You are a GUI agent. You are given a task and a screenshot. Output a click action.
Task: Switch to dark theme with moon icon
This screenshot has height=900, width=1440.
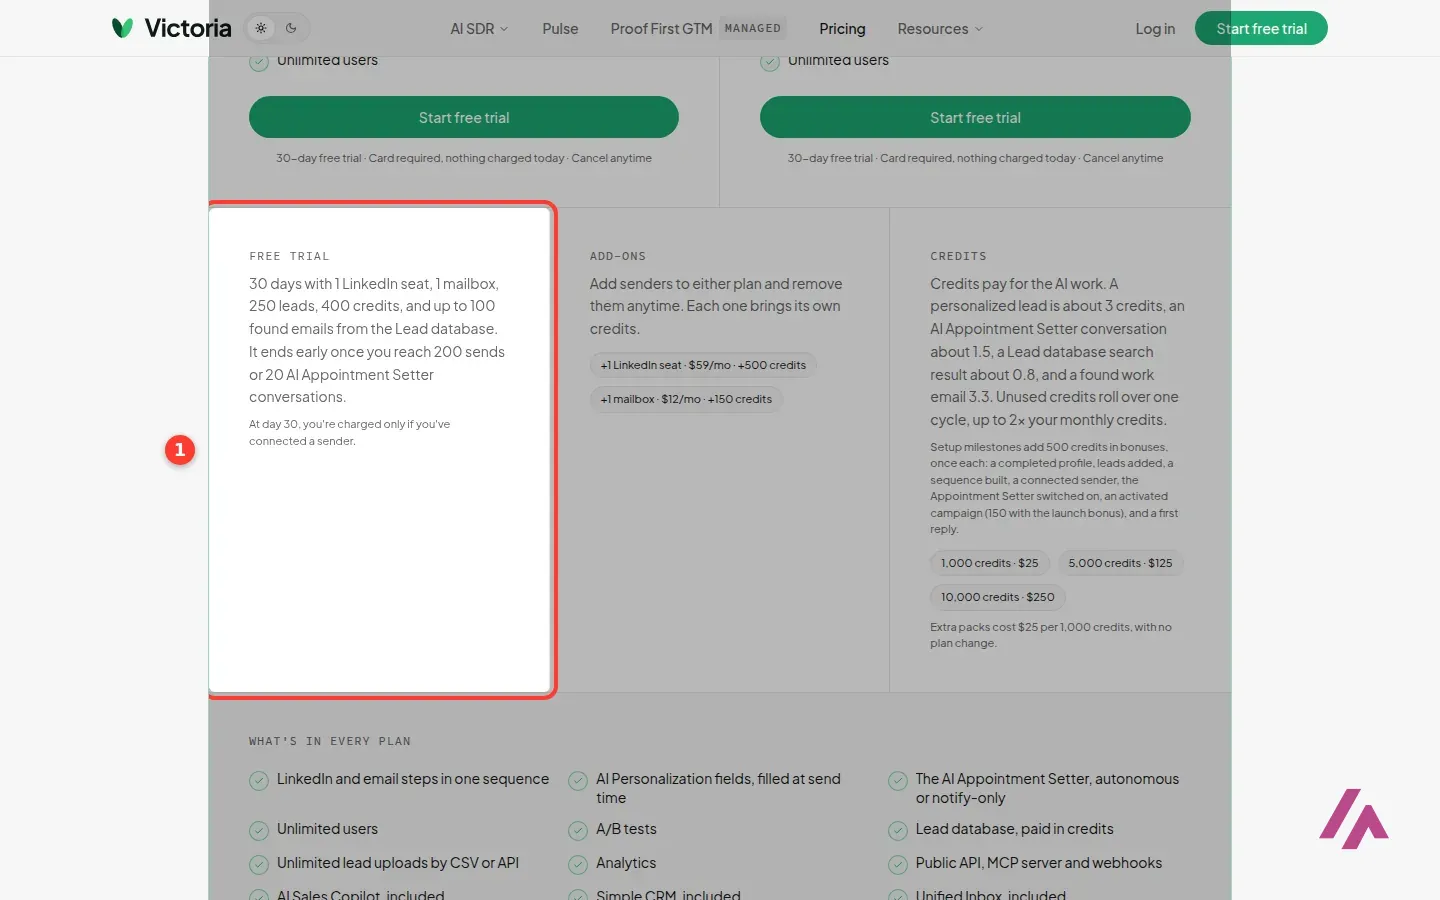pyautogui.click(x=291, y=28)
